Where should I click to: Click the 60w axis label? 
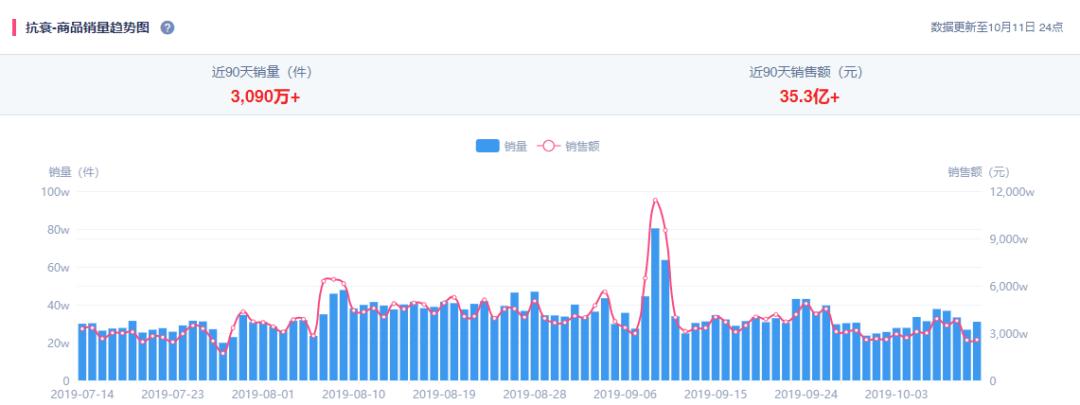click(59, 268)
